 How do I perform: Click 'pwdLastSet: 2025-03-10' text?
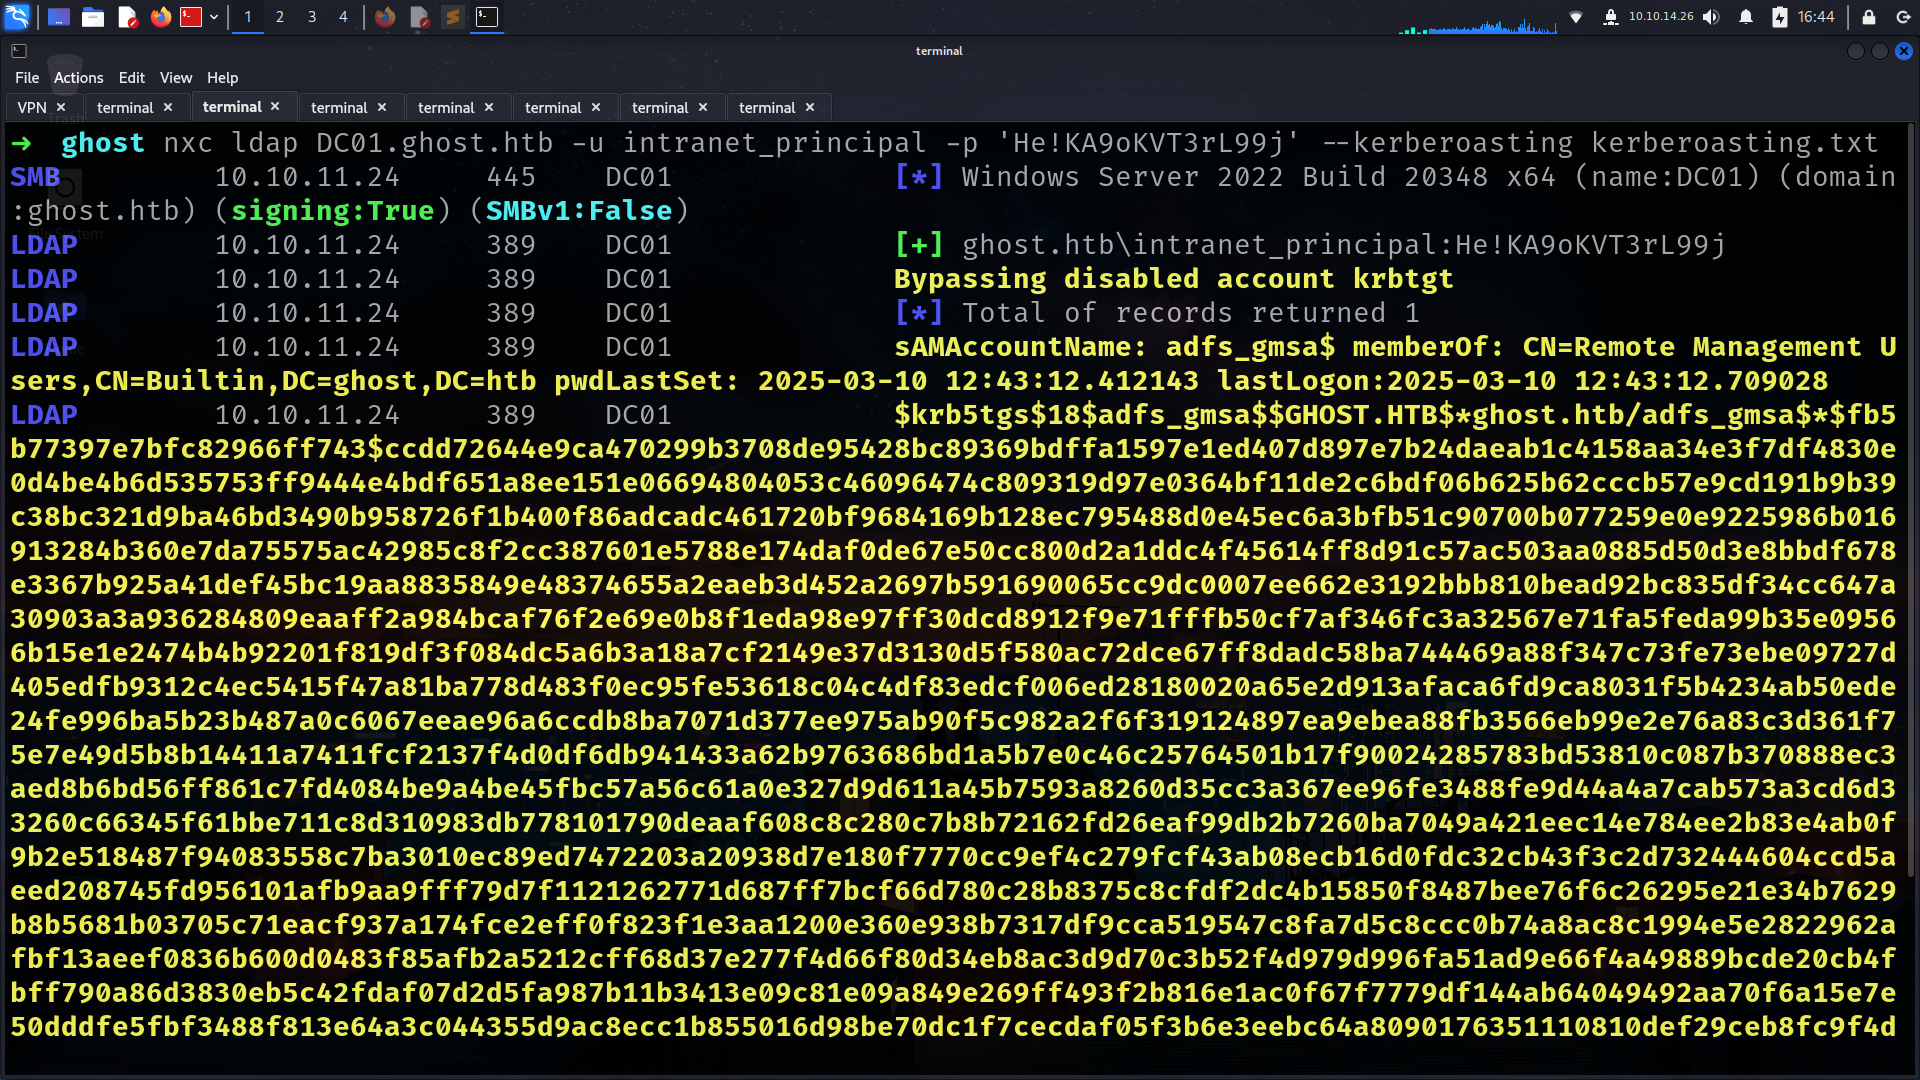(x=740, y=381)
